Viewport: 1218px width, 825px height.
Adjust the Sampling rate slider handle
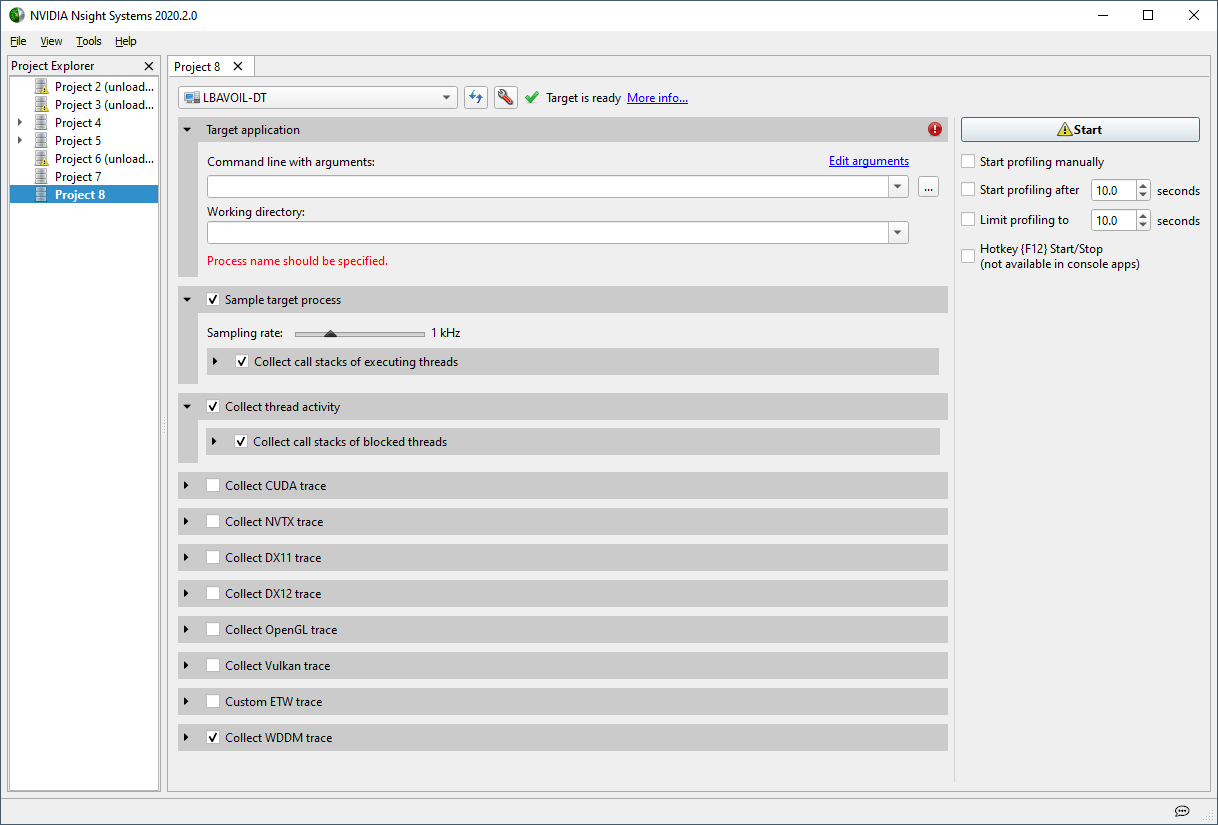click(x=330, y=334)
